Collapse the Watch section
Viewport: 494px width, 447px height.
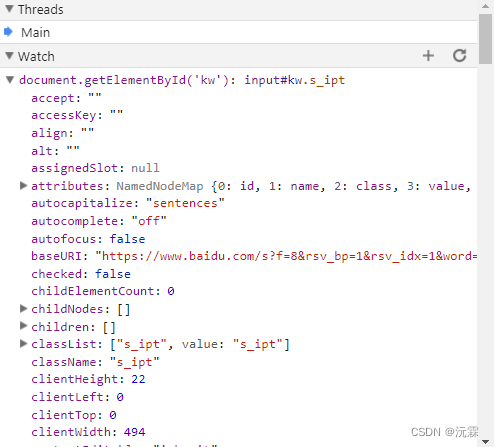(10, 56)
